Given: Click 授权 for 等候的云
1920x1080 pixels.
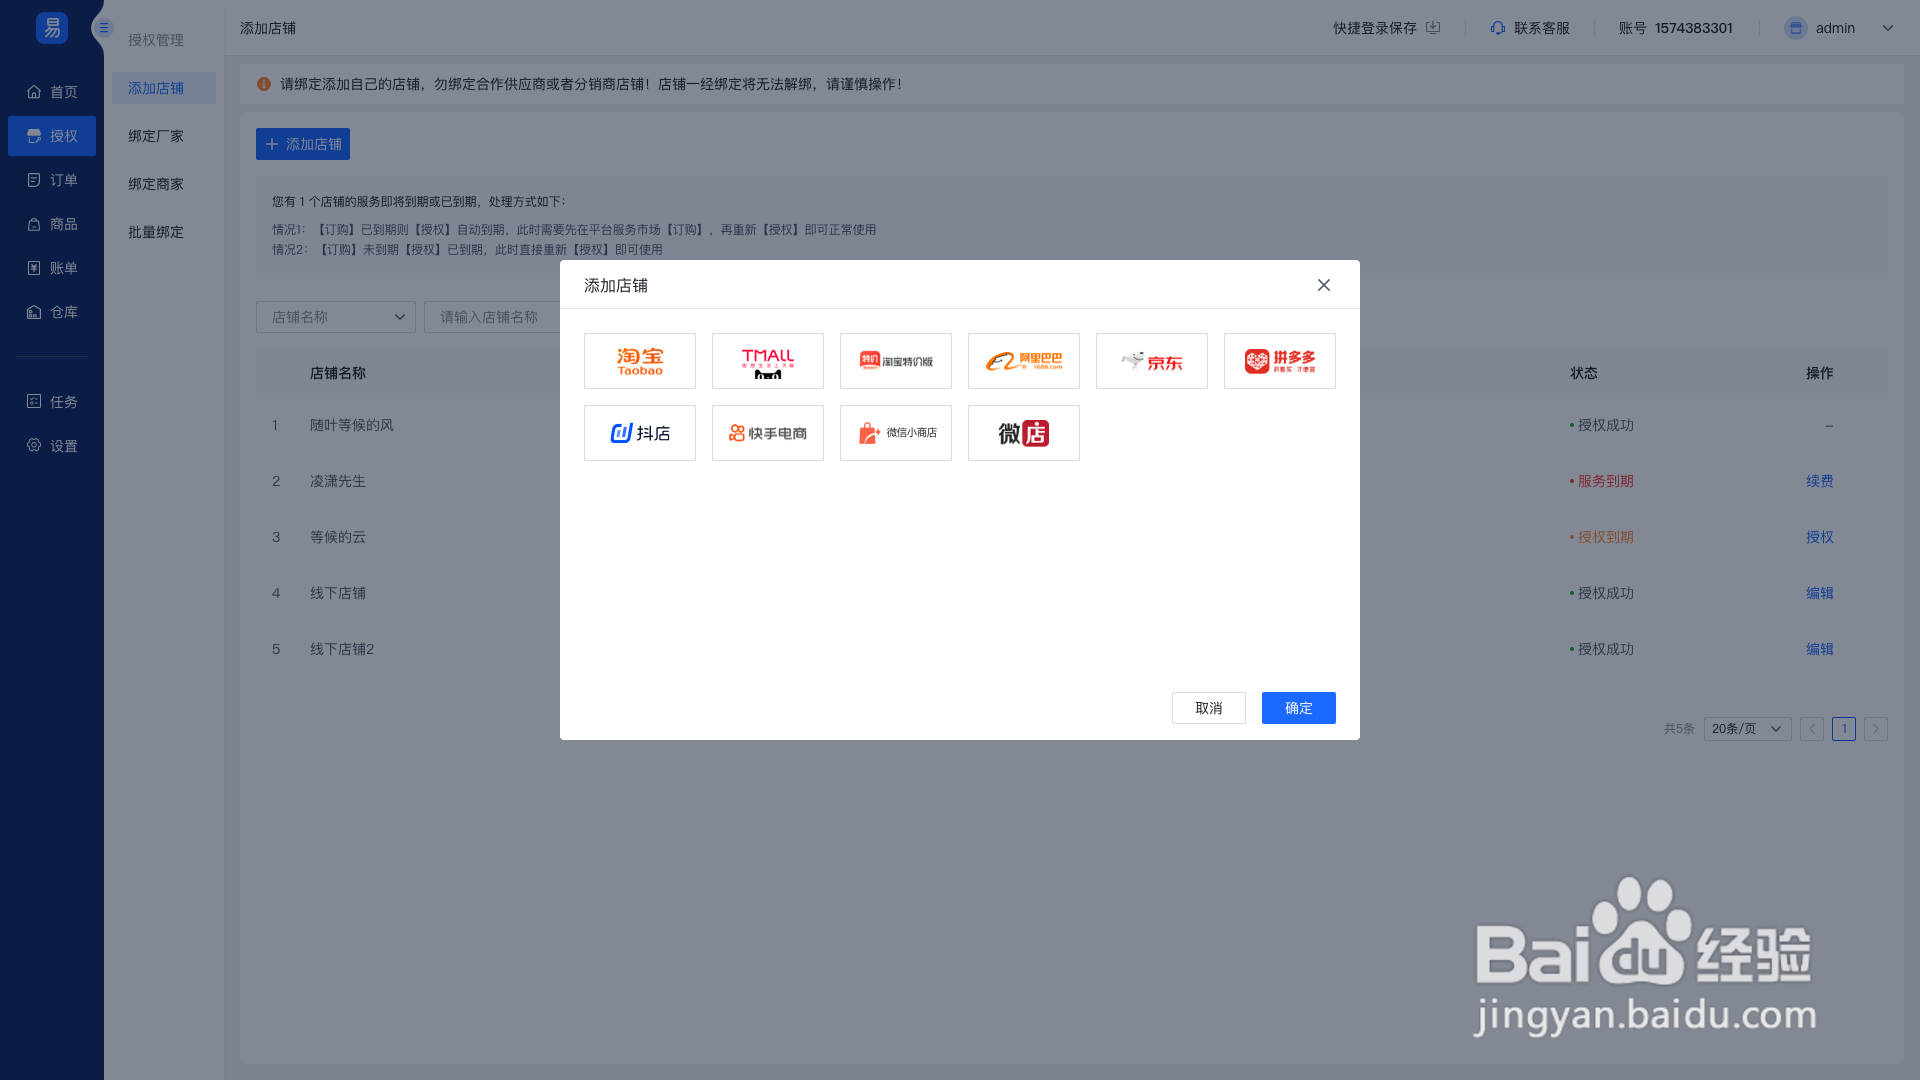Looking at the screenshot, I should 1820,537.
